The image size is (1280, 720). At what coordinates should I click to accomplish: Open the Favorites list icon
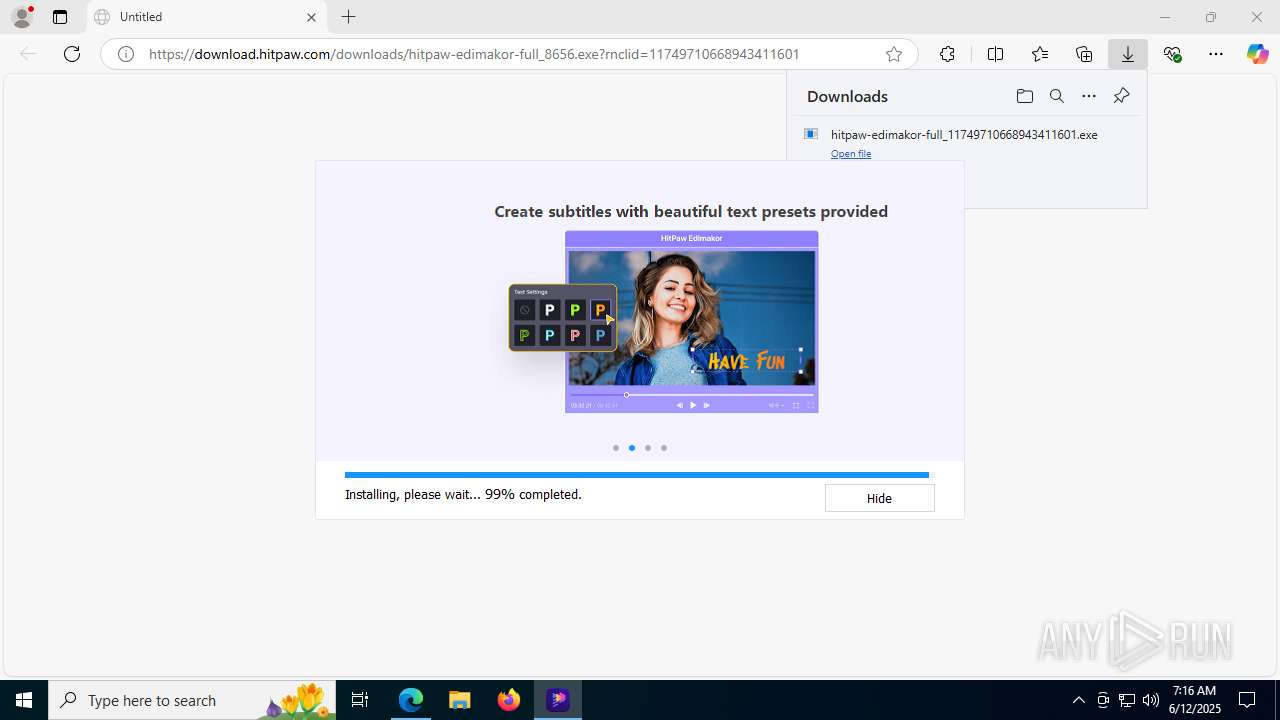tap(1040, 54)
